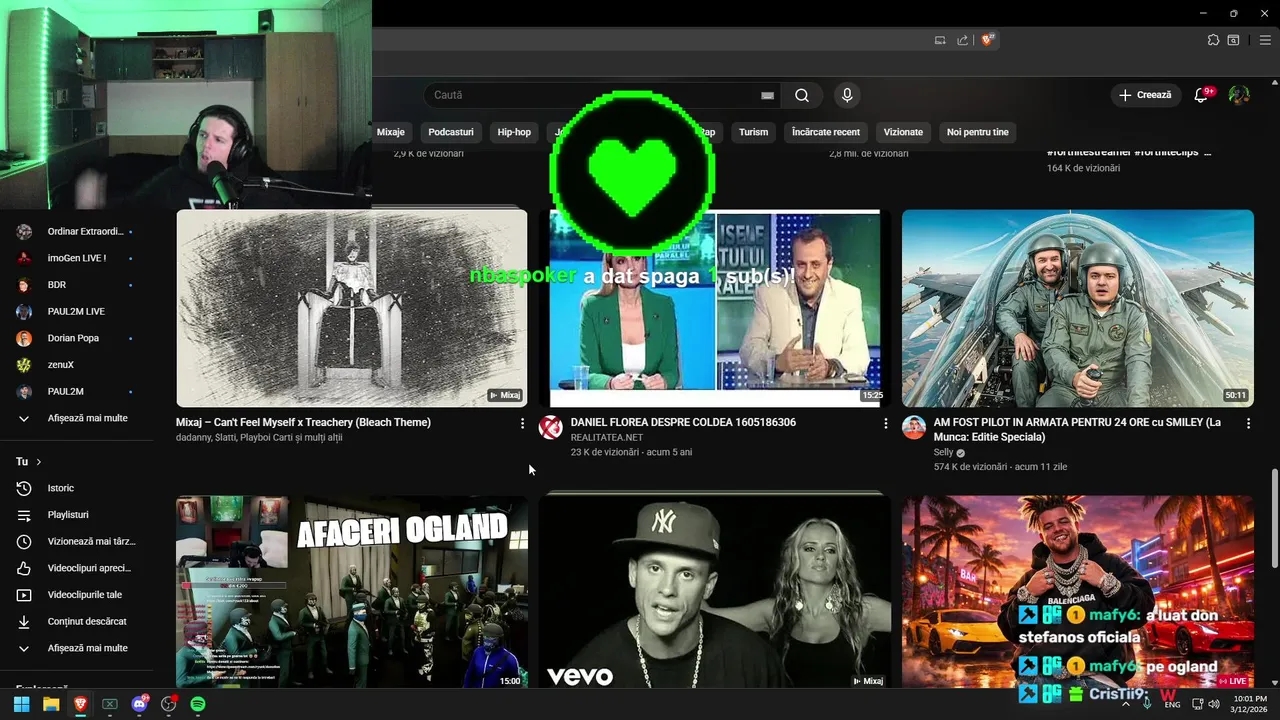The image size is (1280, 720).
Task: Open AM FOST PILOT IN ARMATA title link
Action: (x=1078, y=430)
